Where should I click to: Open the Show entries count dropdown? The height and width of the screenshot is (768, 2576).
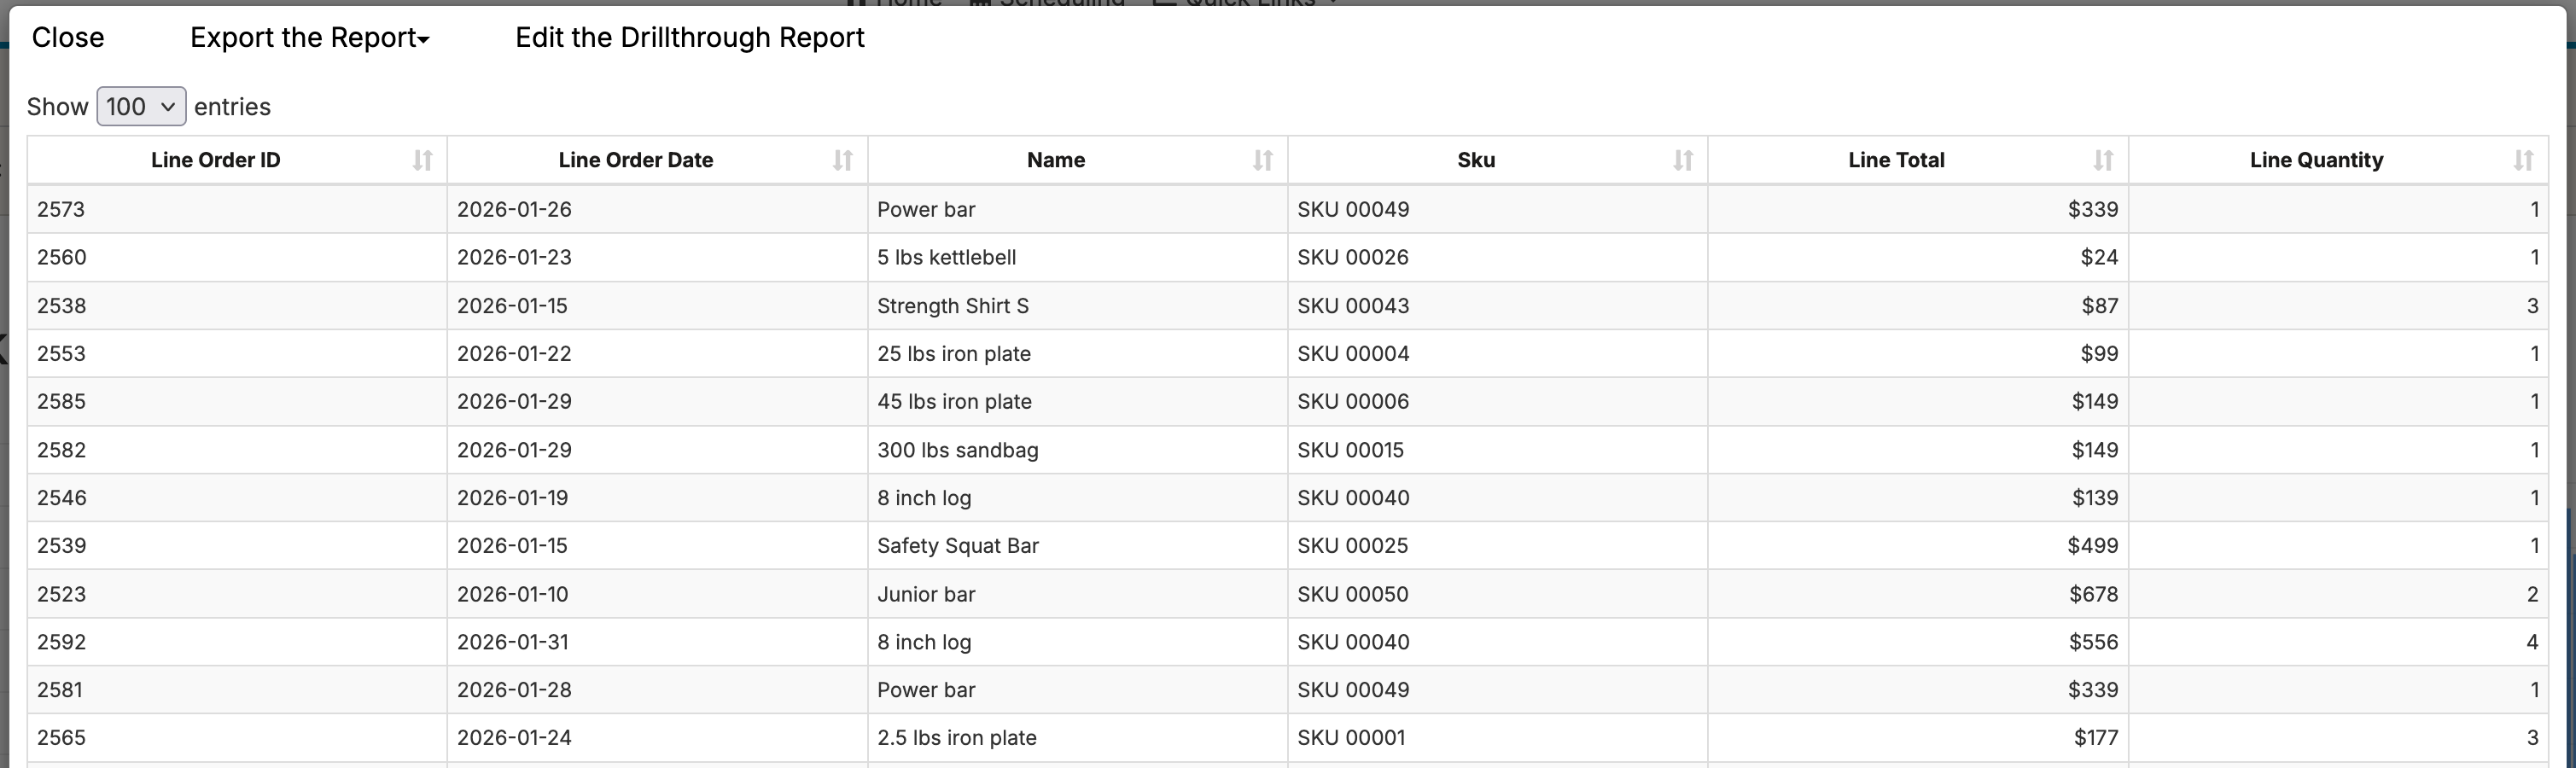coord(140,107)
